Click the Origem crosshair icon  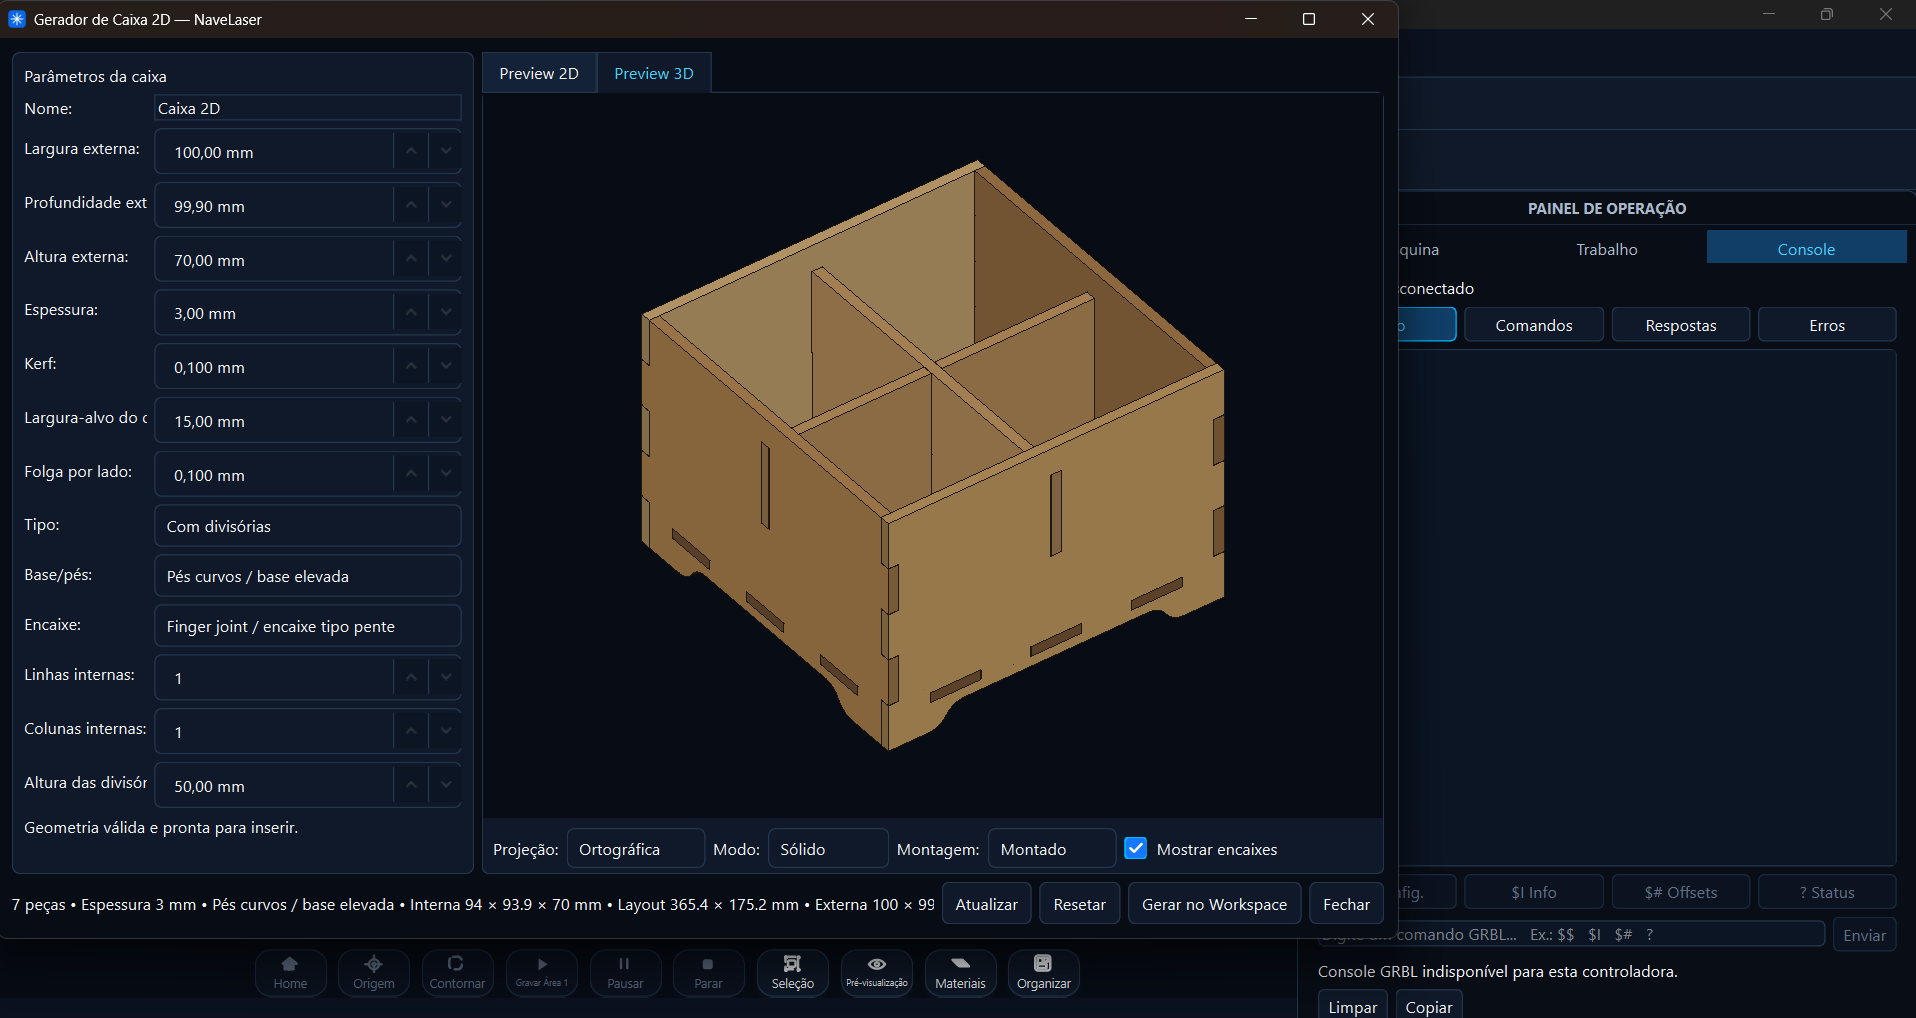(x=374, y=972)
